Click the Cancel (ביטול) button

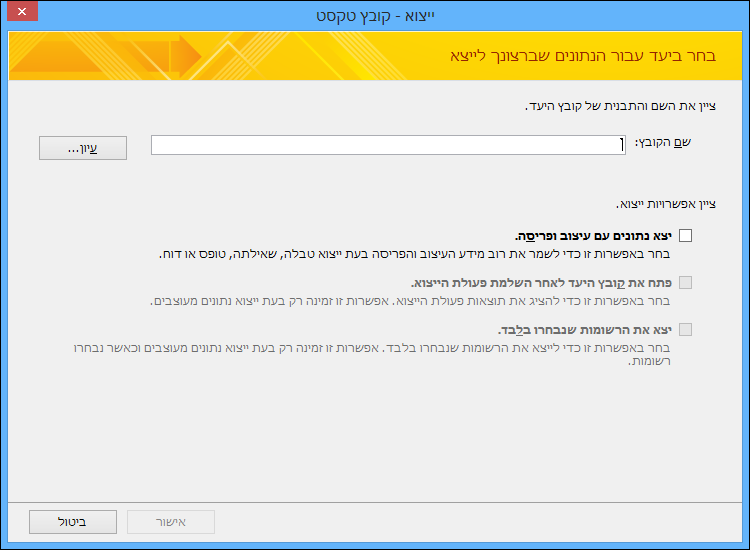pos(73,522)
